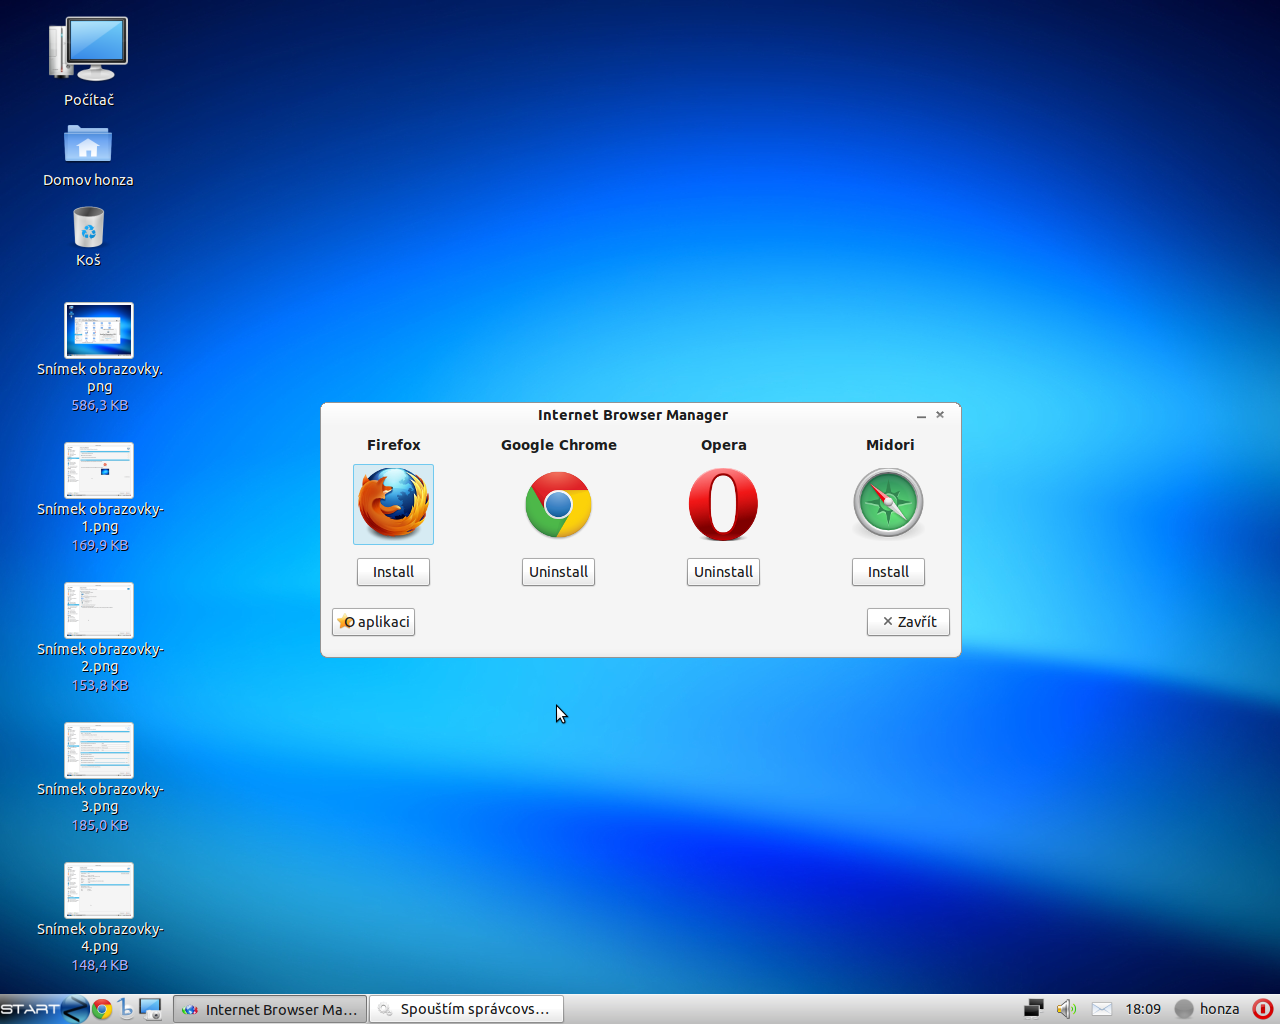Launch Chrome from the panel launcher
This screenshot has height=1024, width=1280.
102,1009
